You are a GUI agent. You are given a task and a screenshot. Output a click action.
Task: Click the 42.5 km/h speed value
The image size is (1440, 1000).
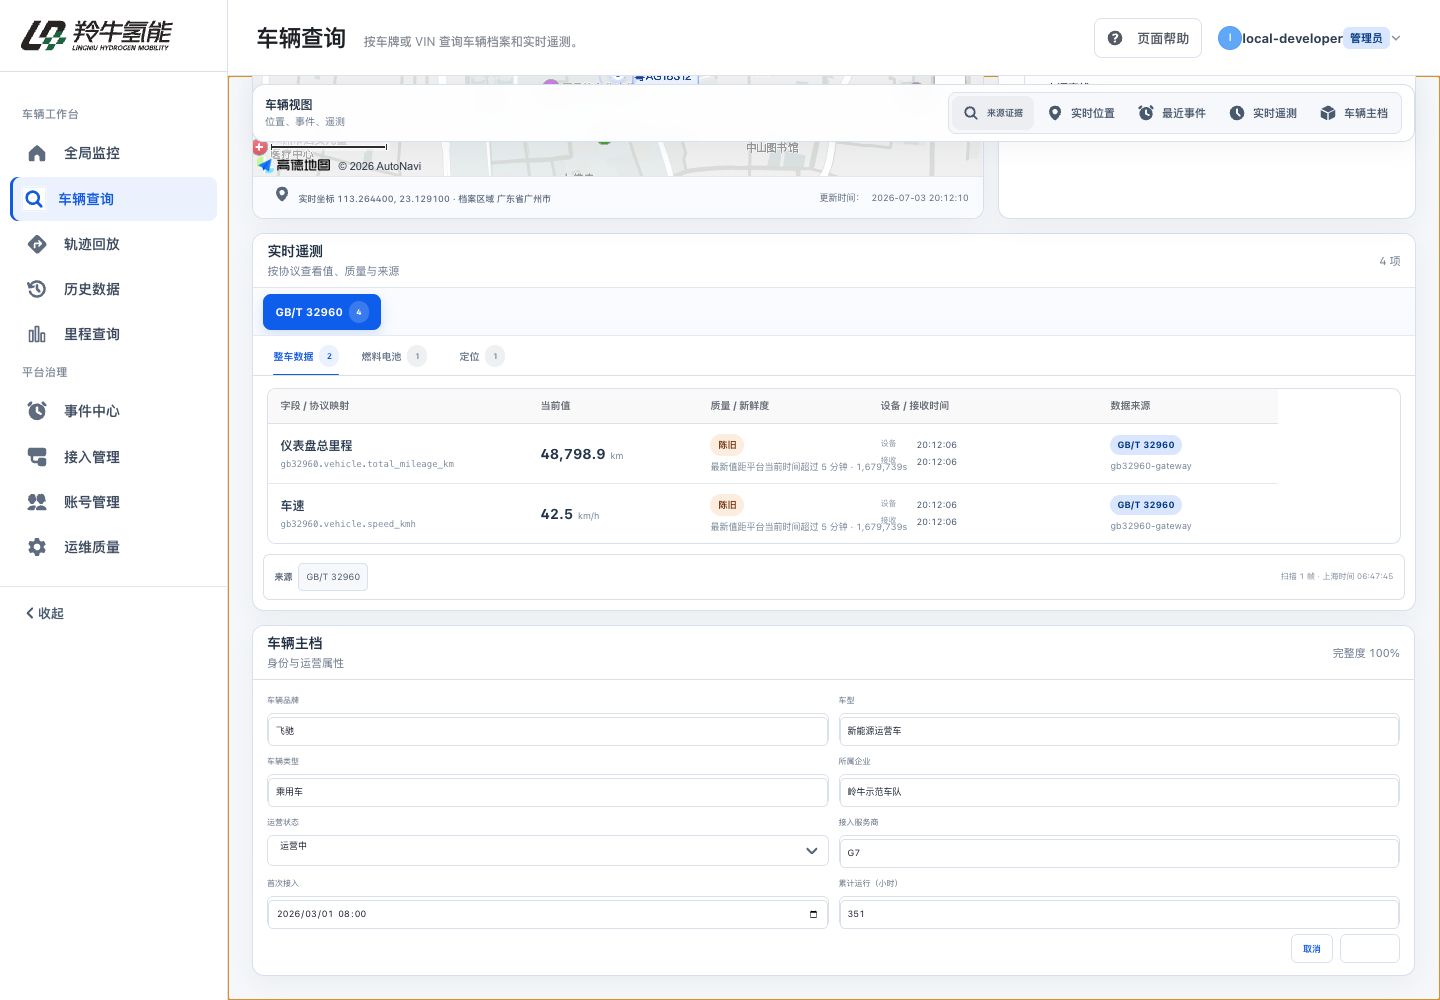(570, 514)
